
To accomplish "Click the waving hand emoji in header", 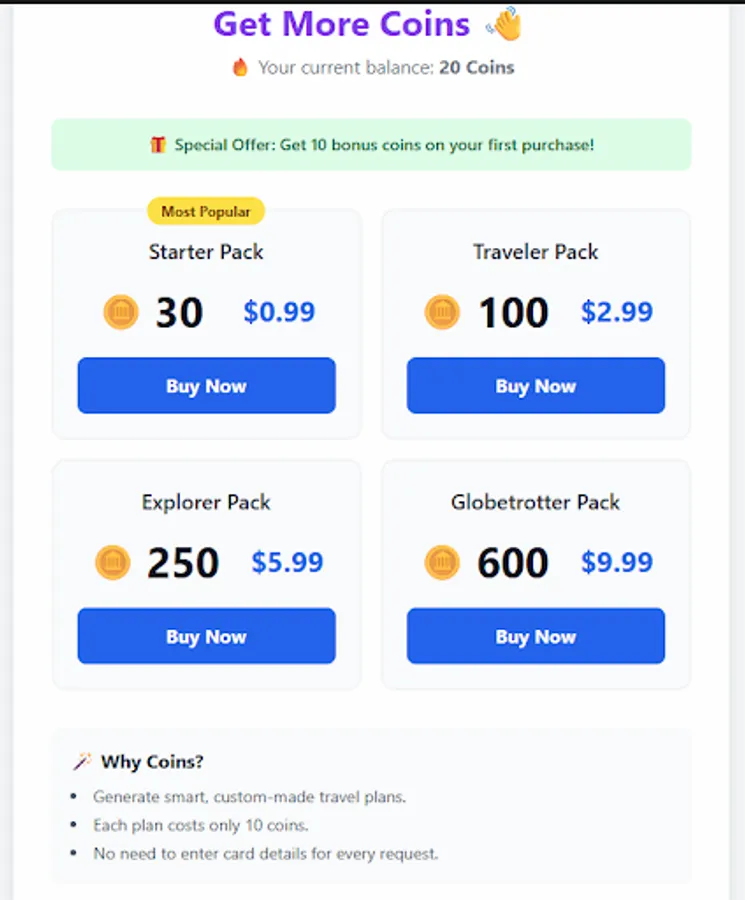I will [x=504, y=24].
